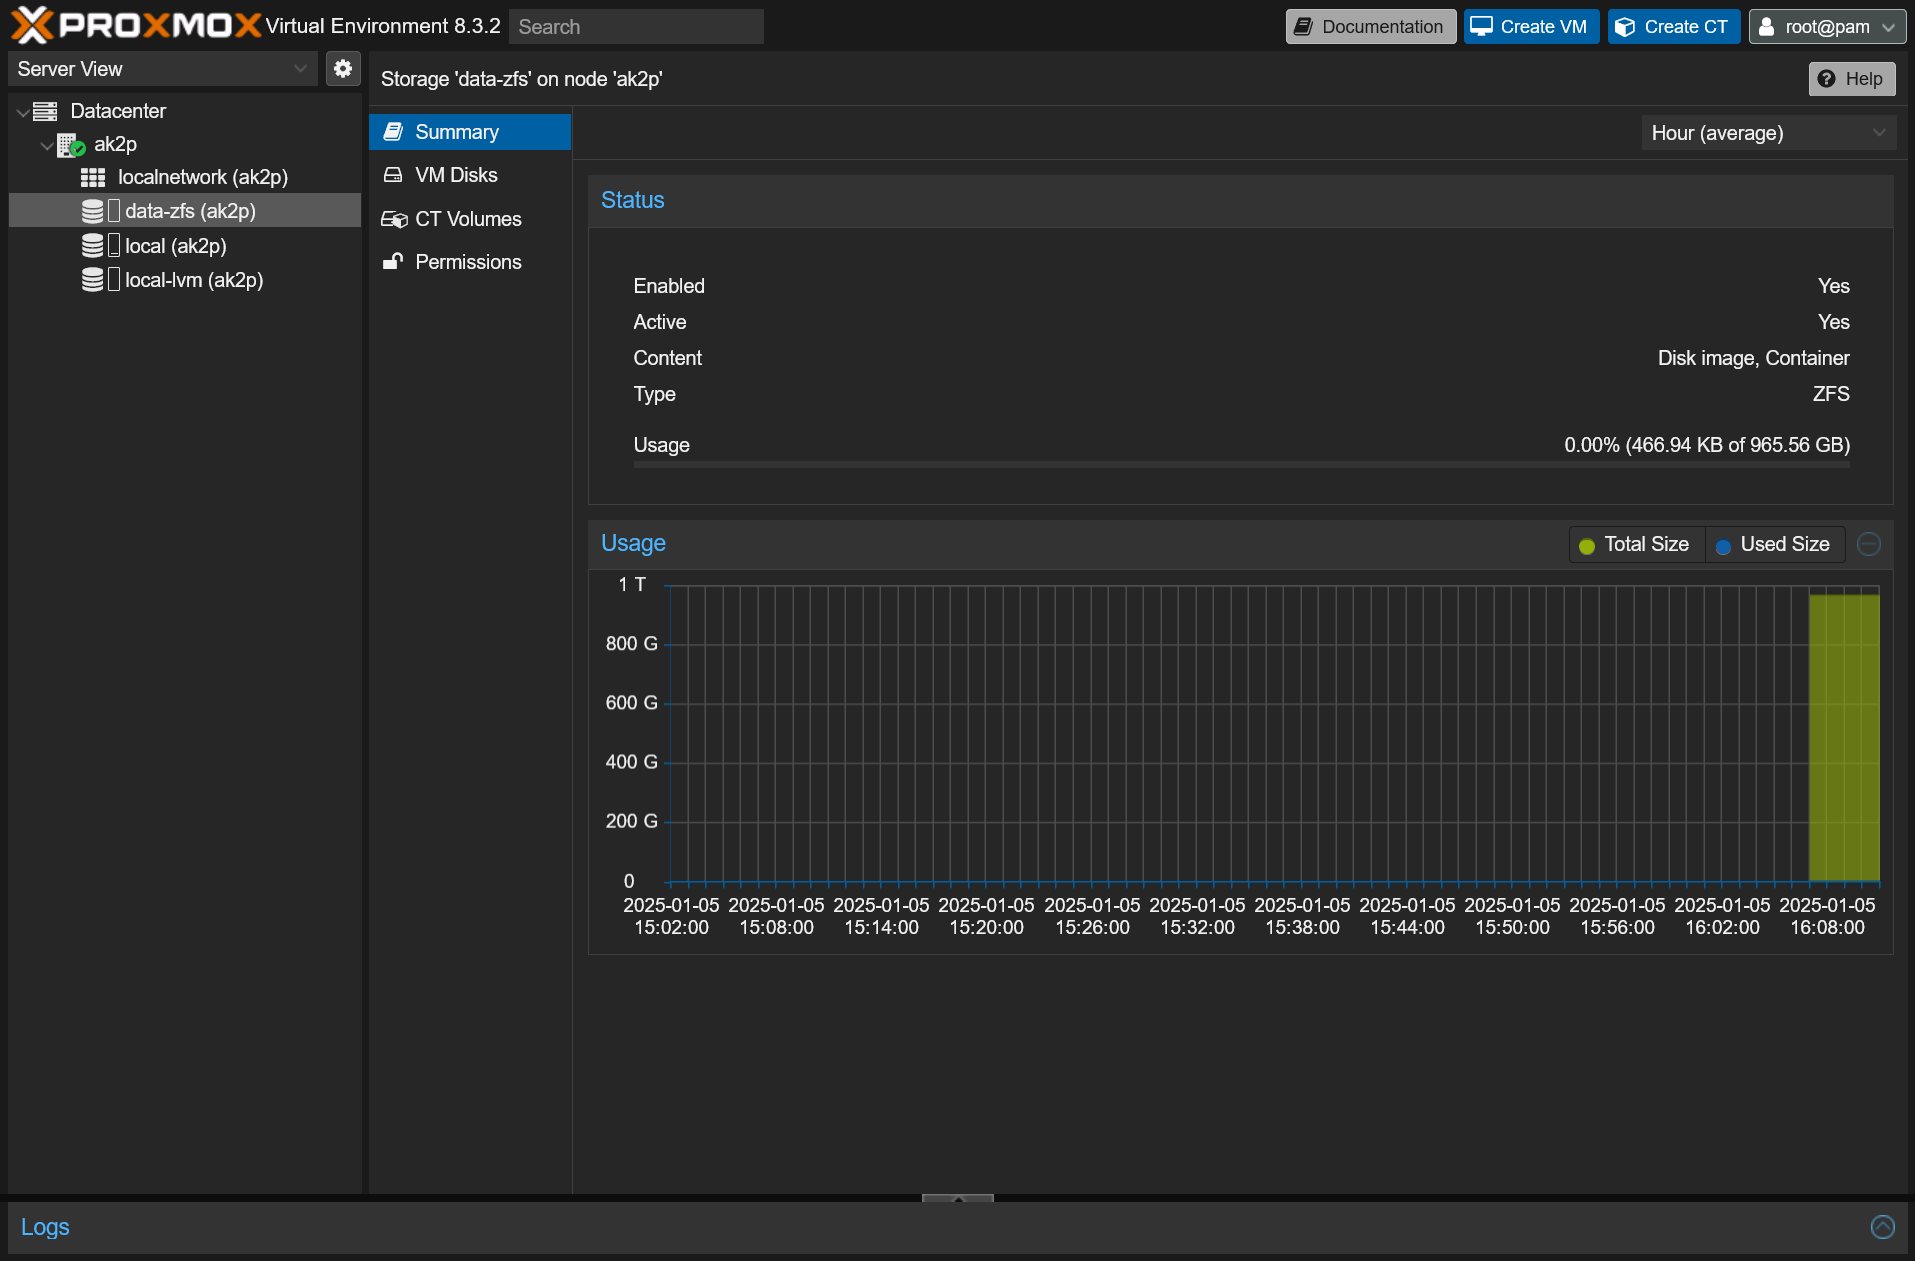Click the 'Virtual Environment 8.3.2' version text
Image resolution: width=1915 pixels, height=1261 pixels.
click(383, 27)
